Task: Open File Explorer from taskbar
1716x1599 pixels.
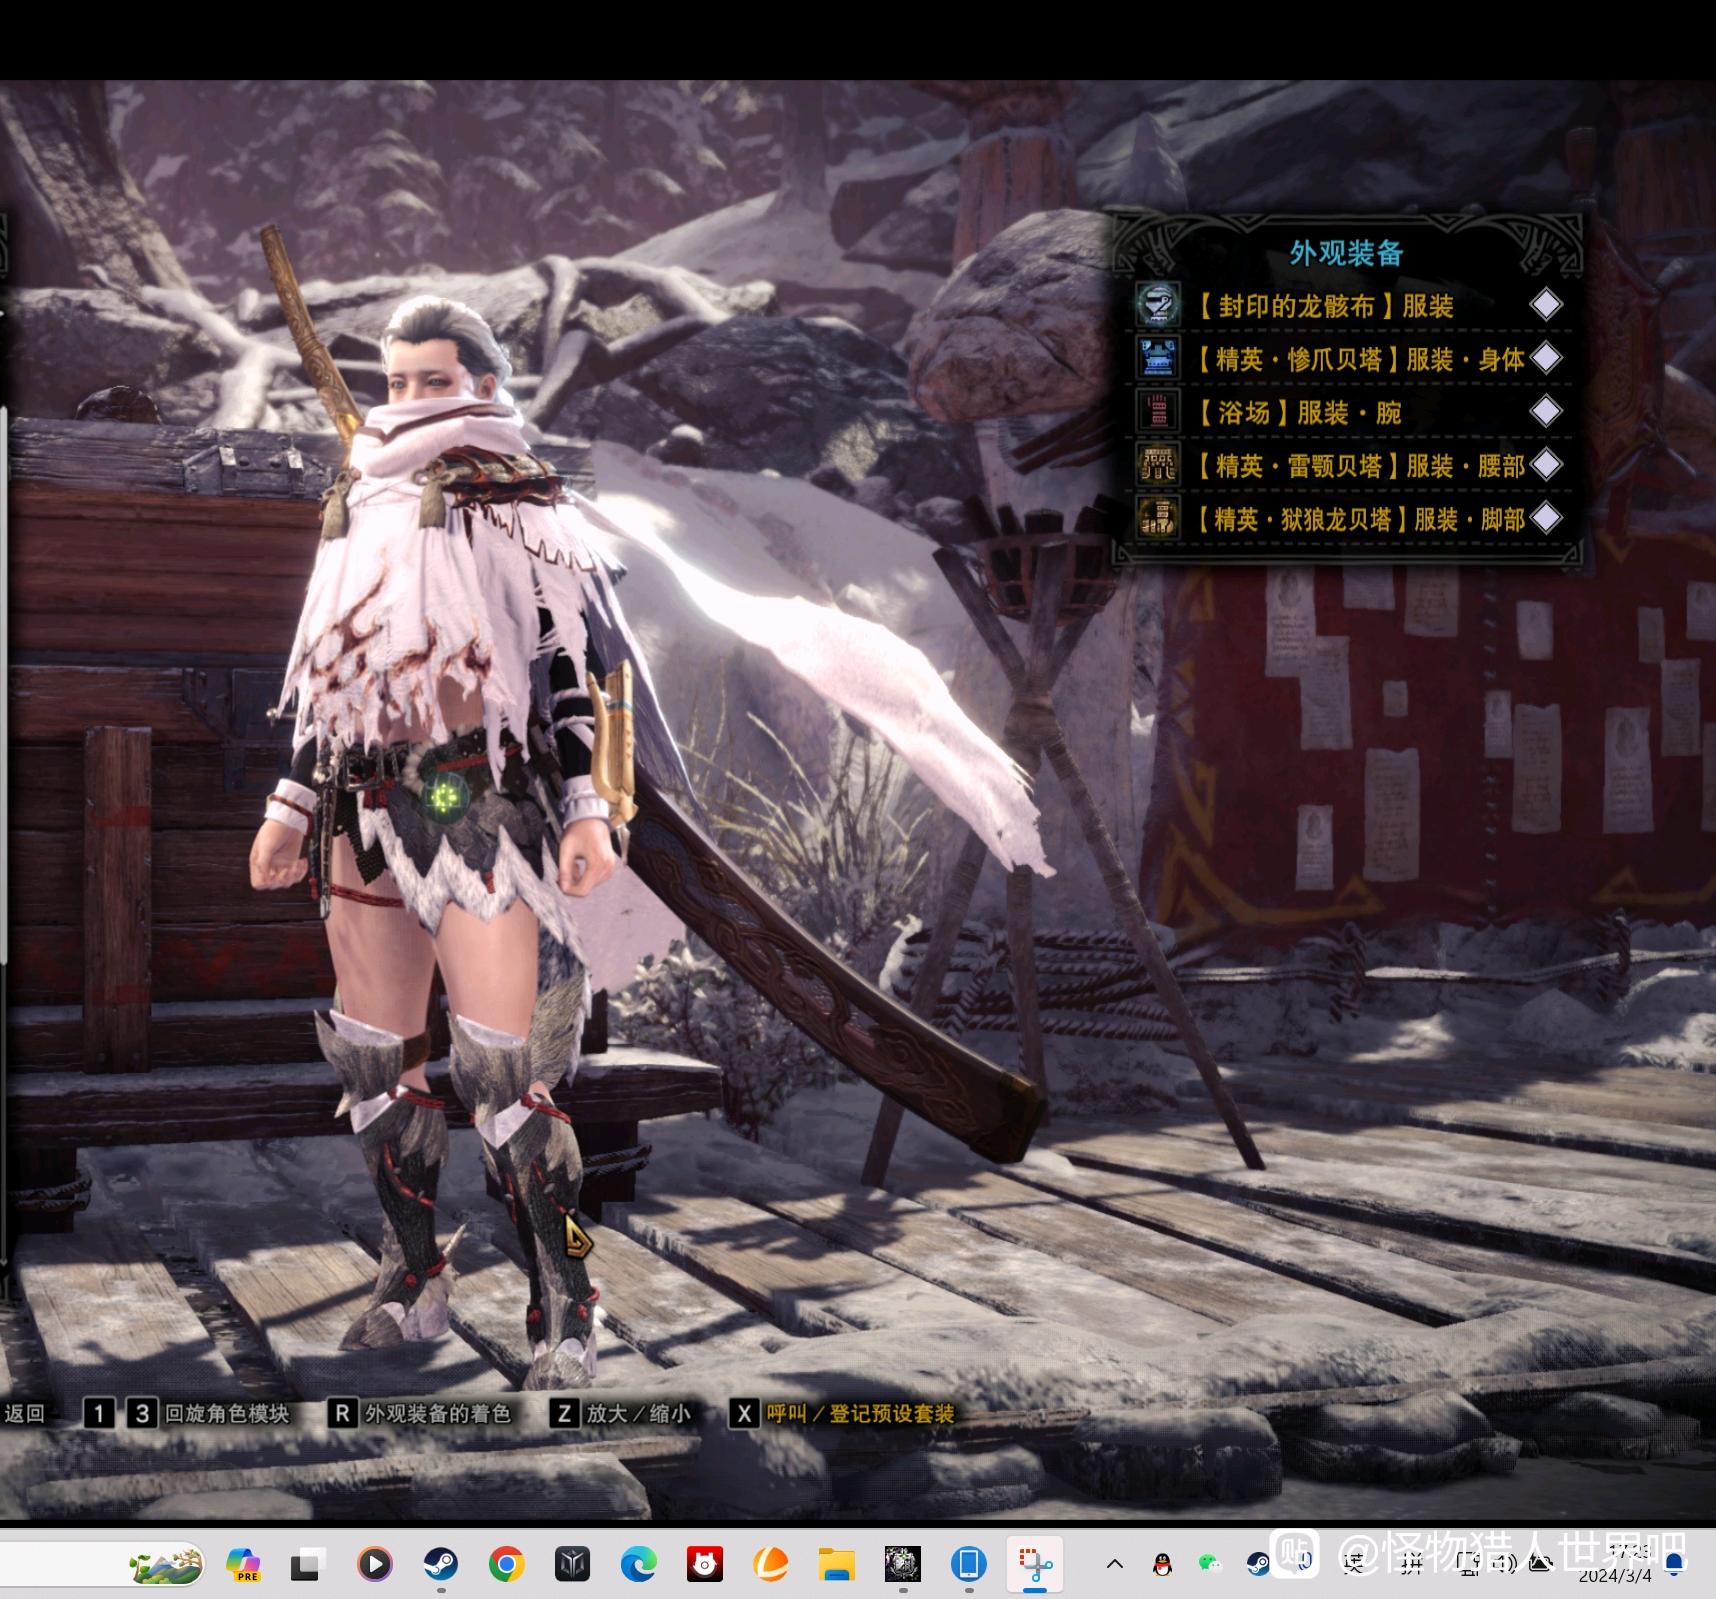Action: [836, 1564]
